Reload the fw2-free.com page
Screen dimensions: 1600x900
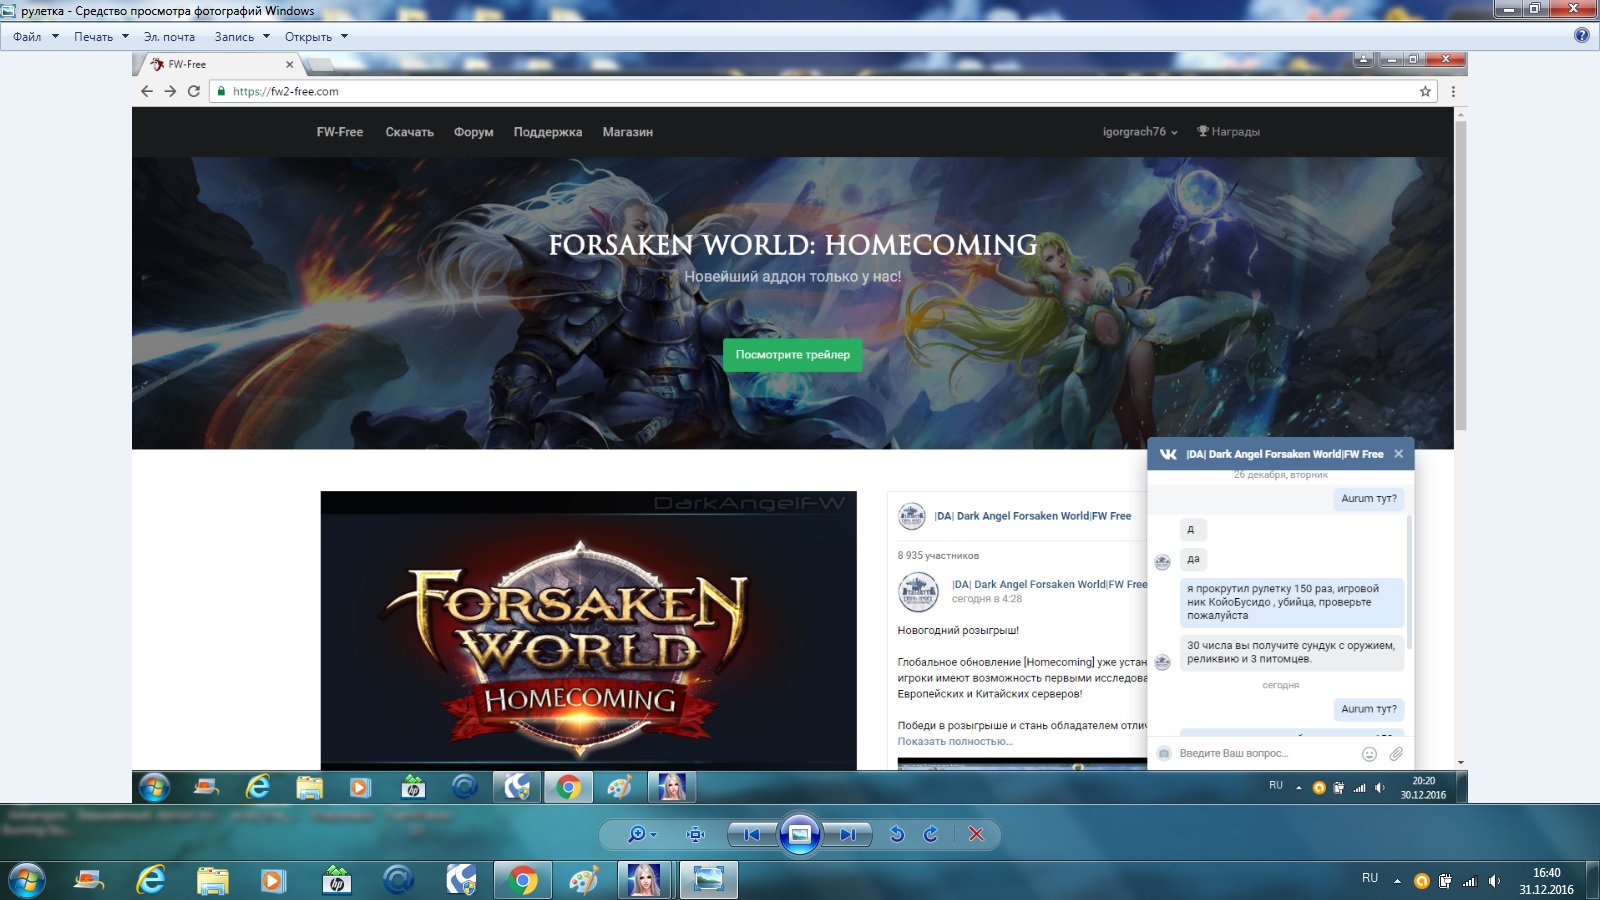(x=194, y=91)
